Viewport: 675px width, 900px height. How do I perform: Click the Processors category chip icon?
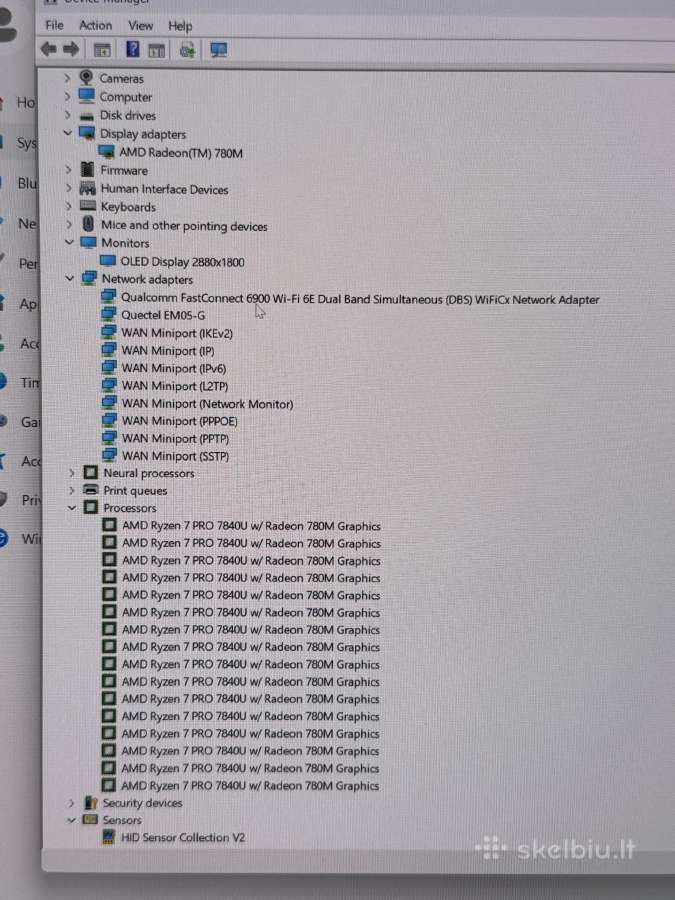coord(91,507)
